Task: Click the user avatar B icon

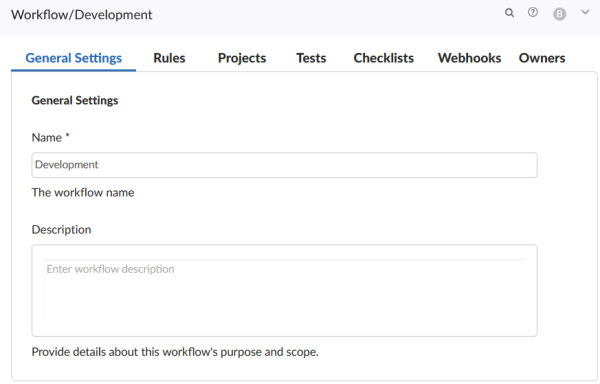Action: 559,14
